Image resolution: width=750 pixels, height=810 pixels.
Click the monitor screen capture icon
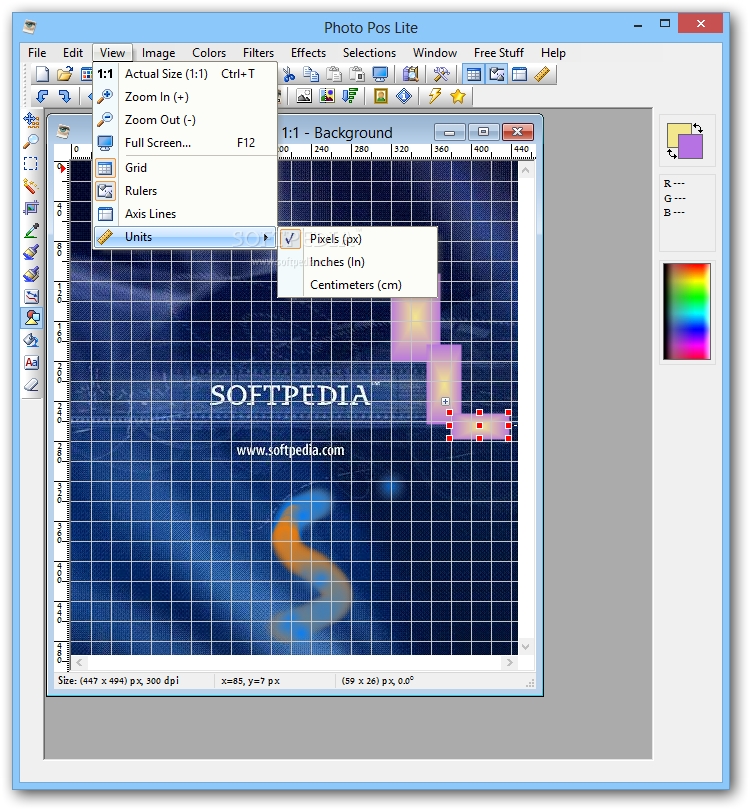tap(380, 74)
